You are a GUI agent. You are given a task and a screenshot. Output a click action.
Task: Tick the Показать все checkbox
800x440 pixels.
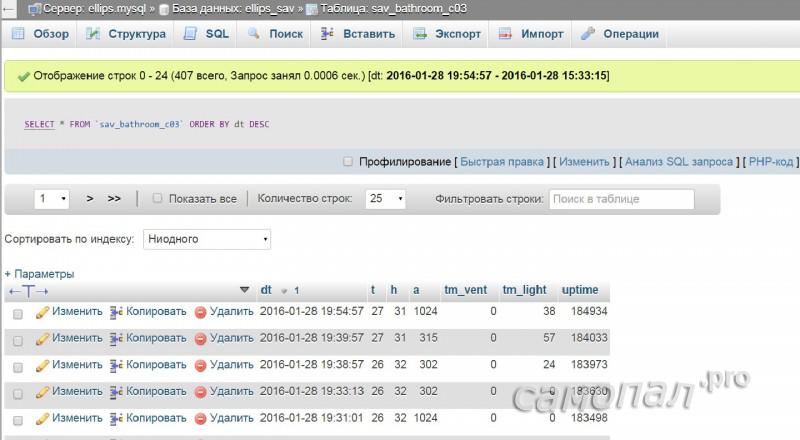(157, 199)
